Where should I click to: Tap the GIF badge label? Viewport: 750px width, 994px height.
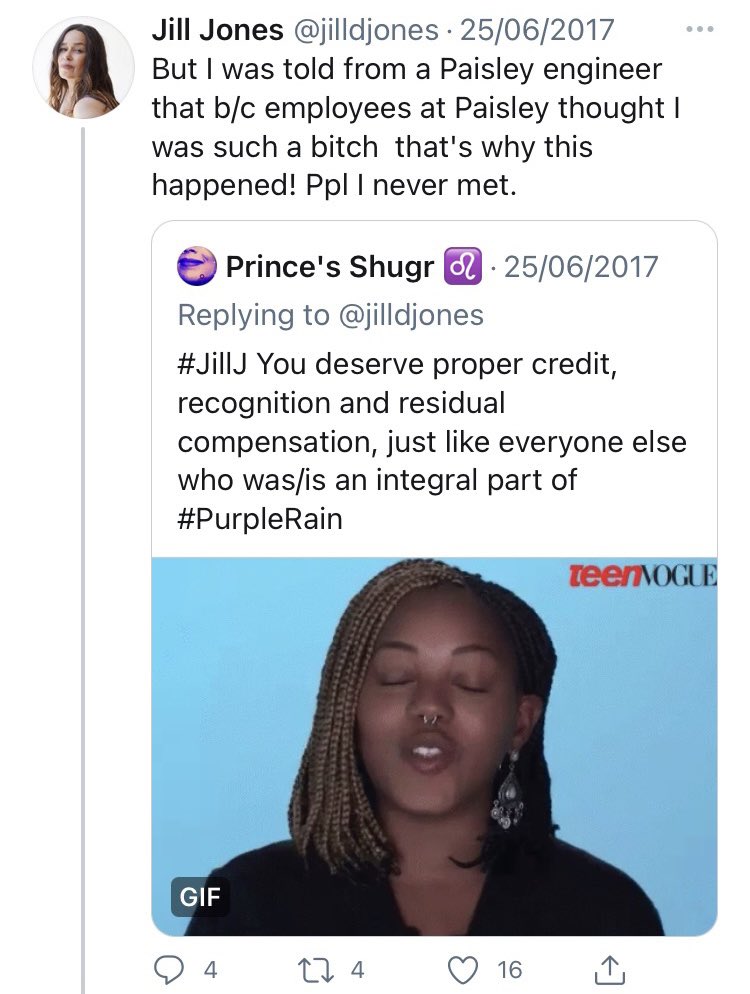(x=200, y=896)
